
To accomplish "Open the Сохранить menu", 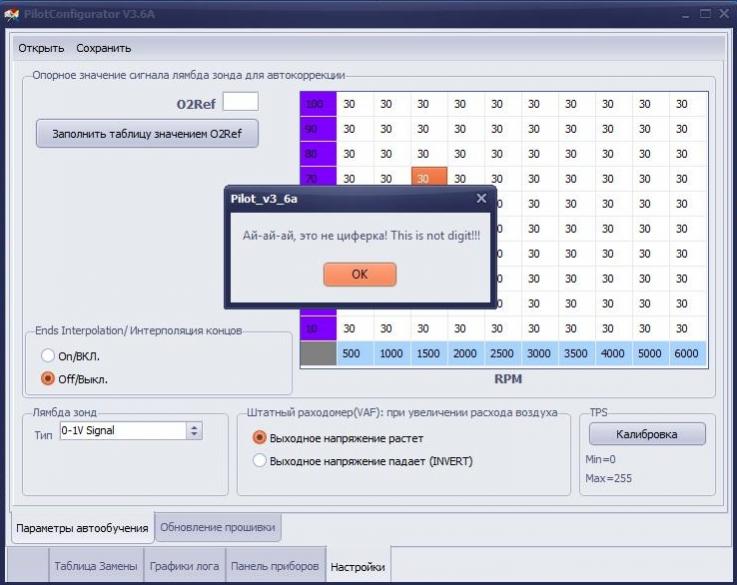I will tap(103, 48).
